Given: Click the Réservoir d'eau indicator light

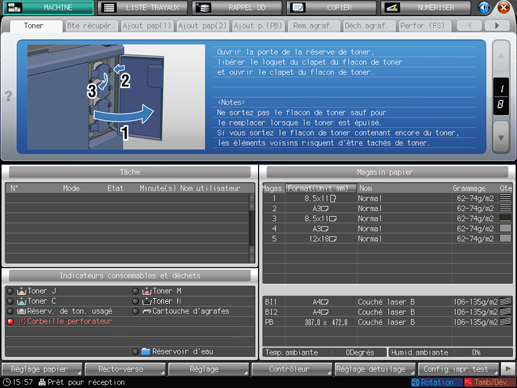Looking at the screenshot, I should pos(135,352).
